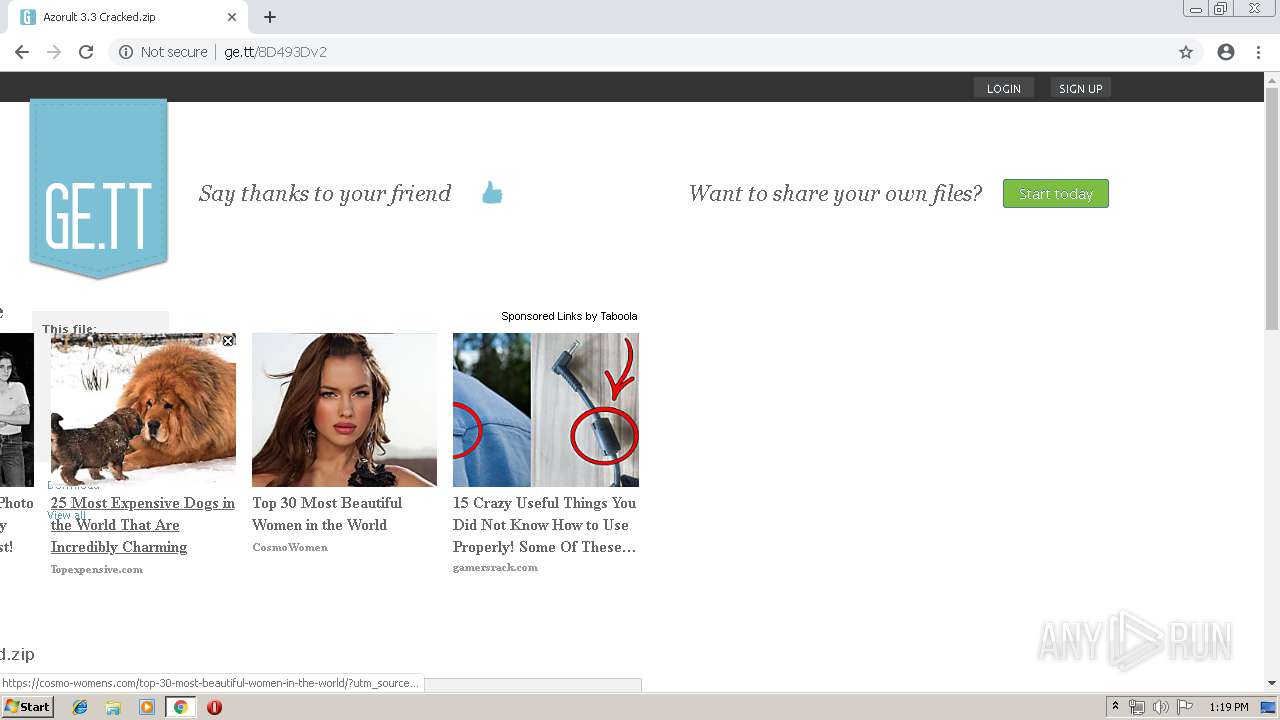Click the scrollbar up arrow

click(1272, 79)
